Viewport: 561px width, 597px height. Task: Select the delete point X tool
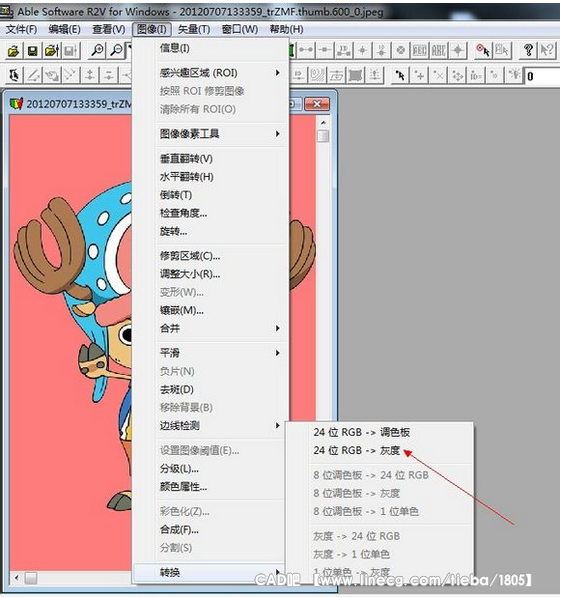point(438,75)
